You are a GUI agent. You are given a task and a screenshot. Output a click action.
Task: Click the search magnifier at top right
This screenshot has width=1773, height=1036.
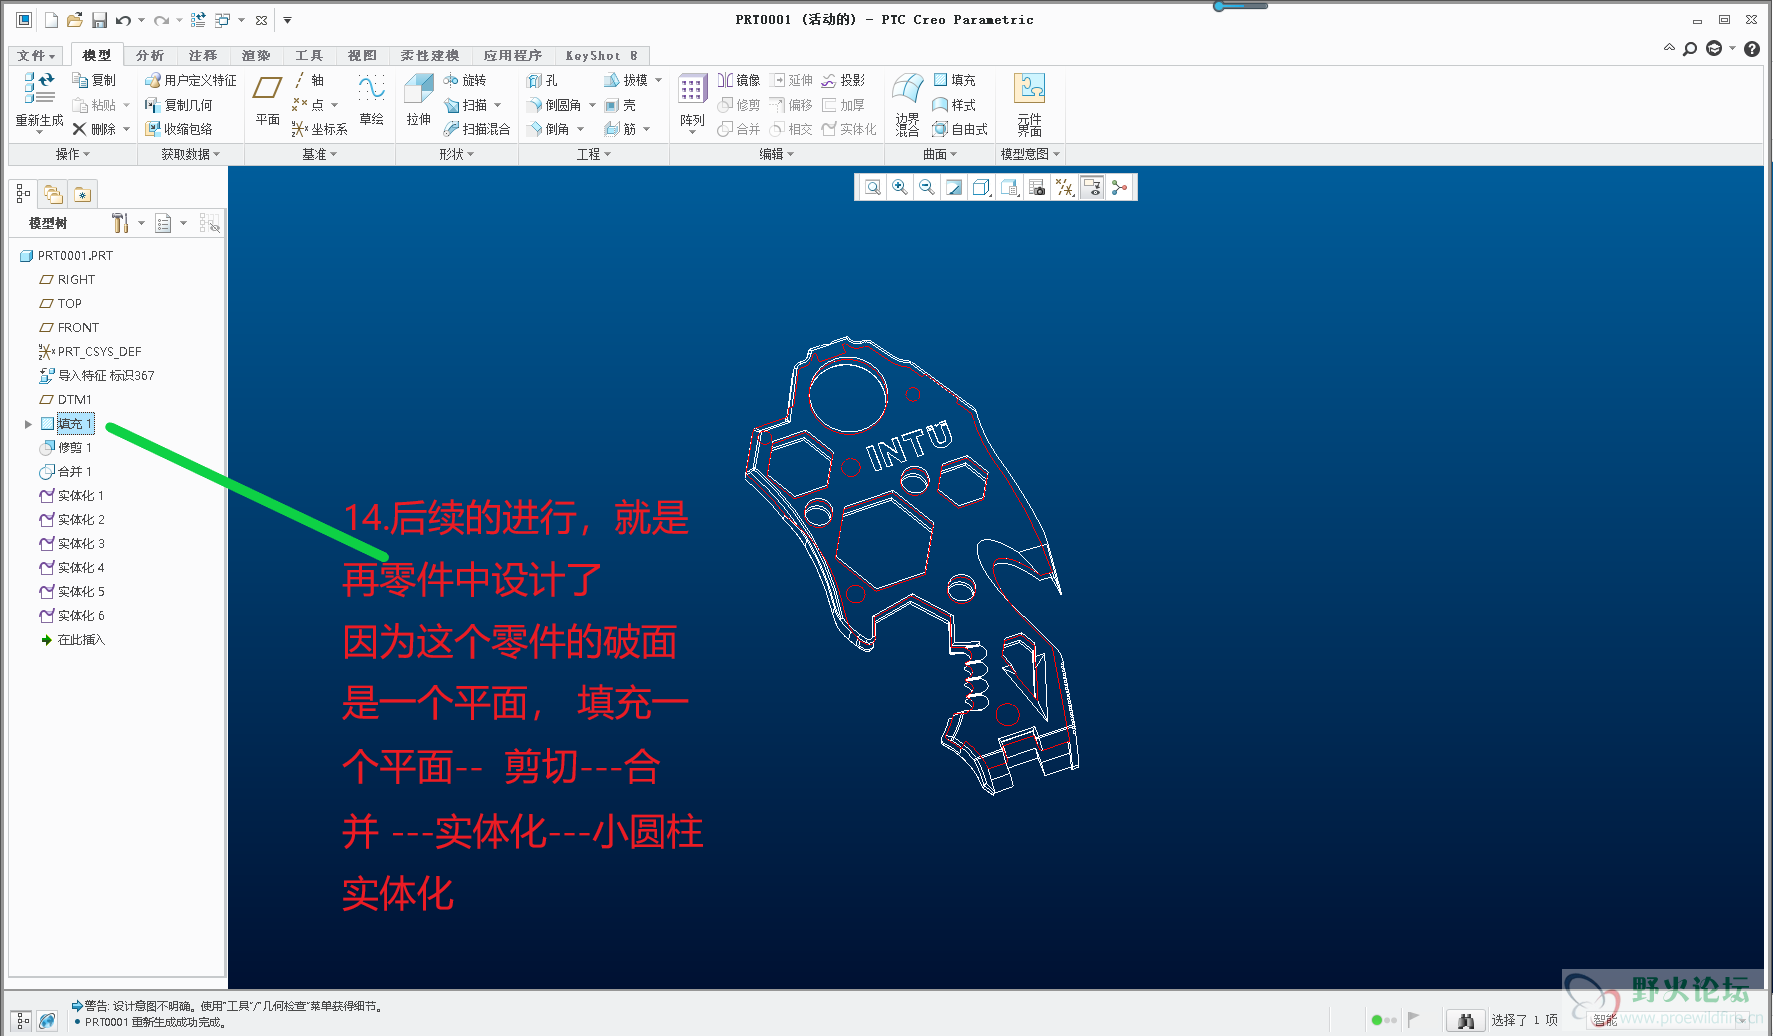(x=1690, y=49)
